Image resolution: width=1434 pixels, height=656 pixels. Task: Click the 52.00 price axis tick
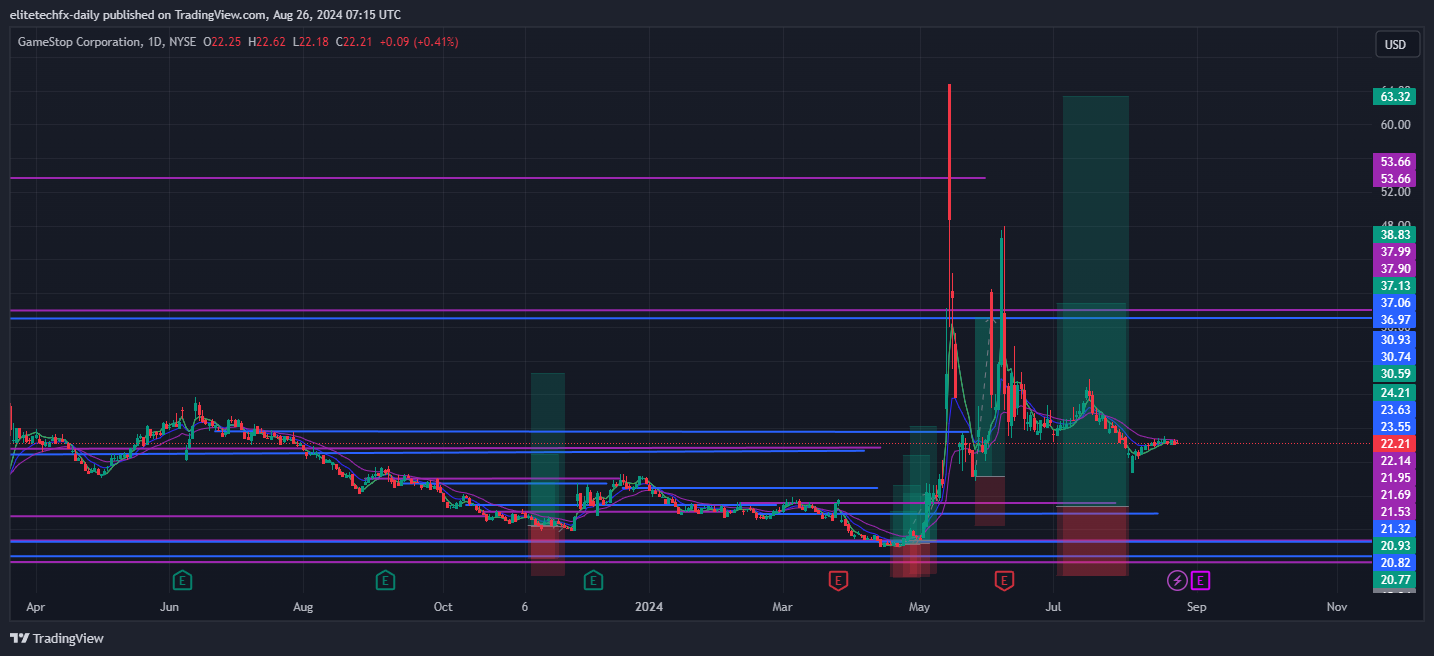[1394, 192]
